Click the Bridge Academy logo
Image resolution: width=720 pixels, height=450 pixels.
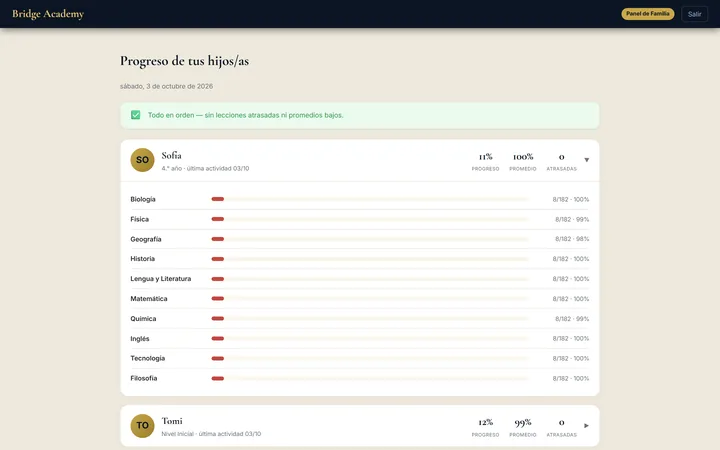click(48, 14)
